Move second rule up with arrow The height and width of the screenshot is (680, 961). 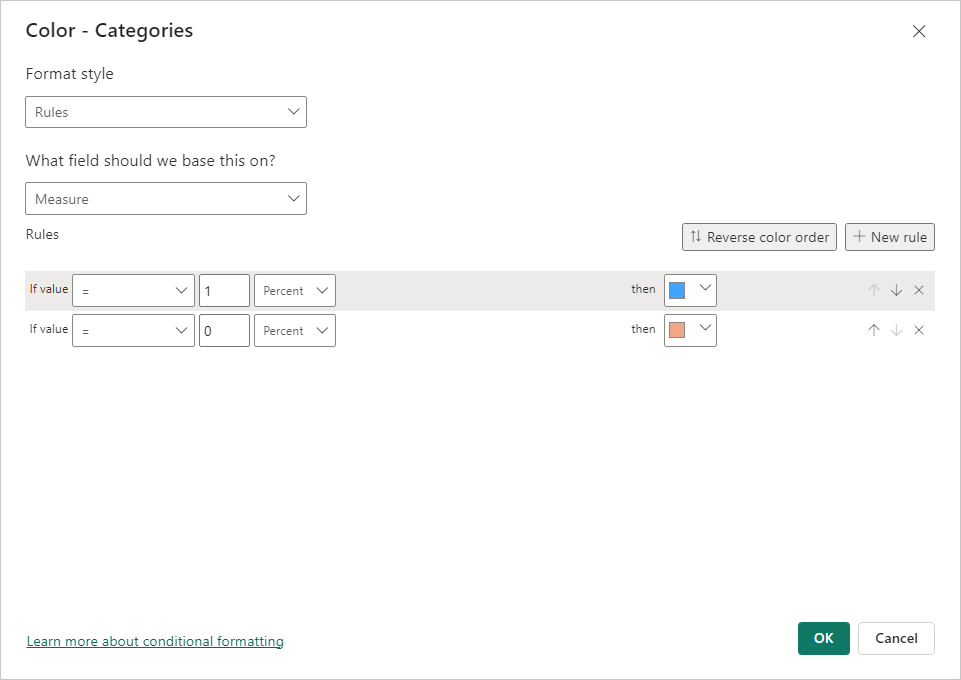point(874,330)
